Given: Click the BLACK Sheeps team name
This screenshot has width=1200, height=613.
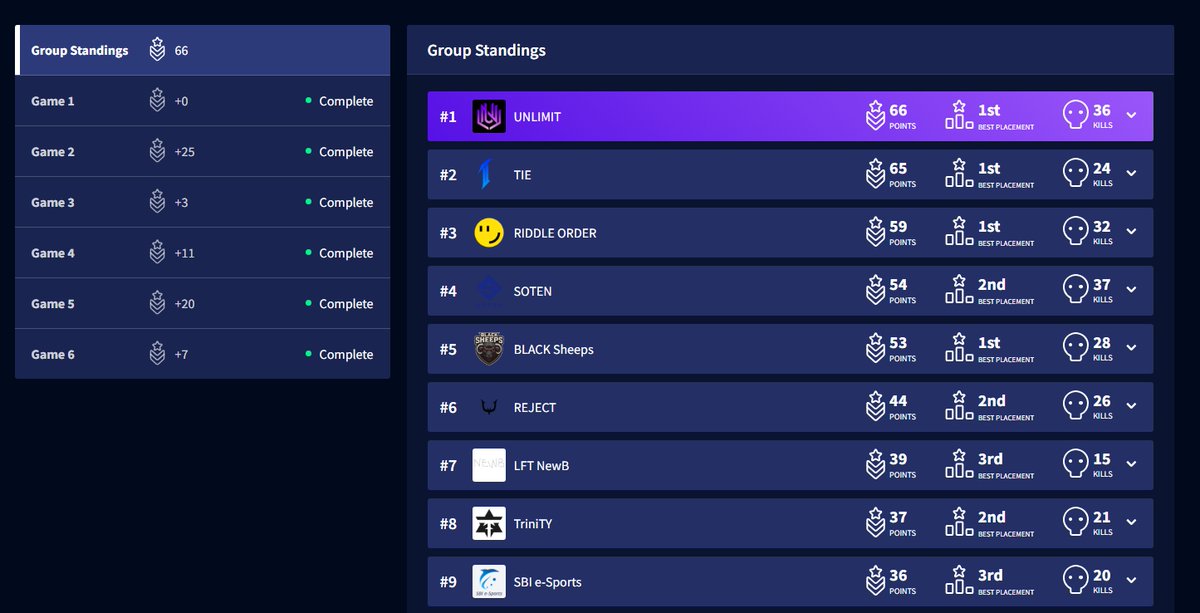Looking at the screenshot, I should (553, 350).
